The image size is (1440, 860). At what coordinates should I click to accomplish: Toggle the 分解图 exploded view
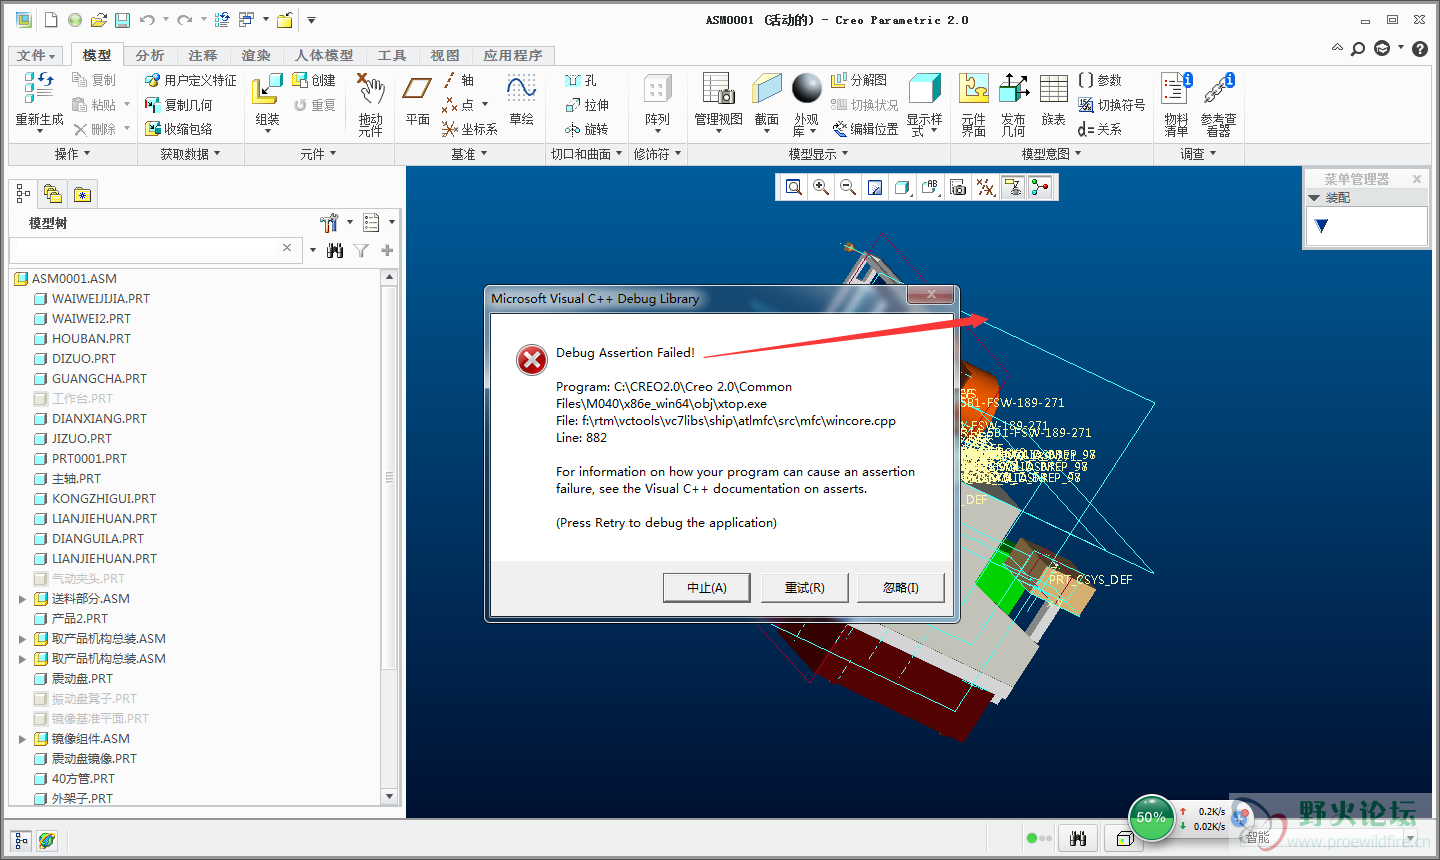[x=859, y=80]
